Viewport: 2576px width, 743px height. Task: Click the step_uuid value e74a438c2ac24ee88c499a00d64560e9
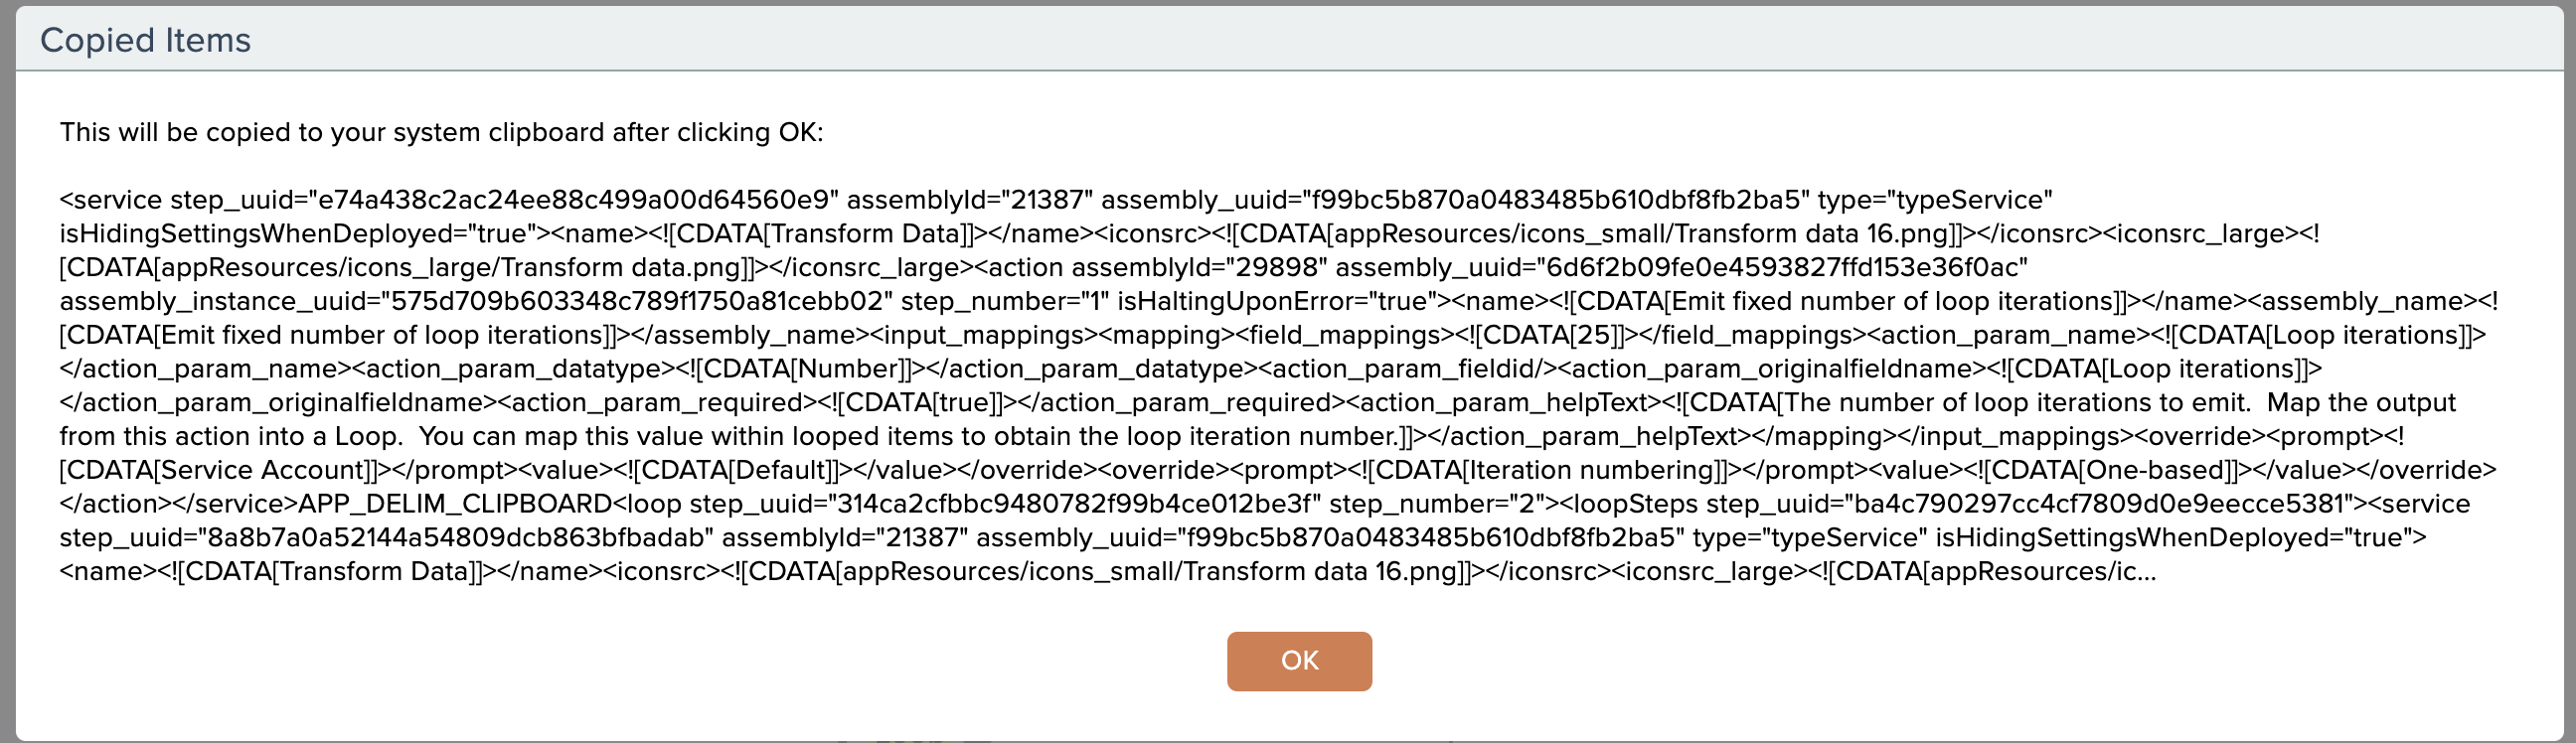click(573, 200)
